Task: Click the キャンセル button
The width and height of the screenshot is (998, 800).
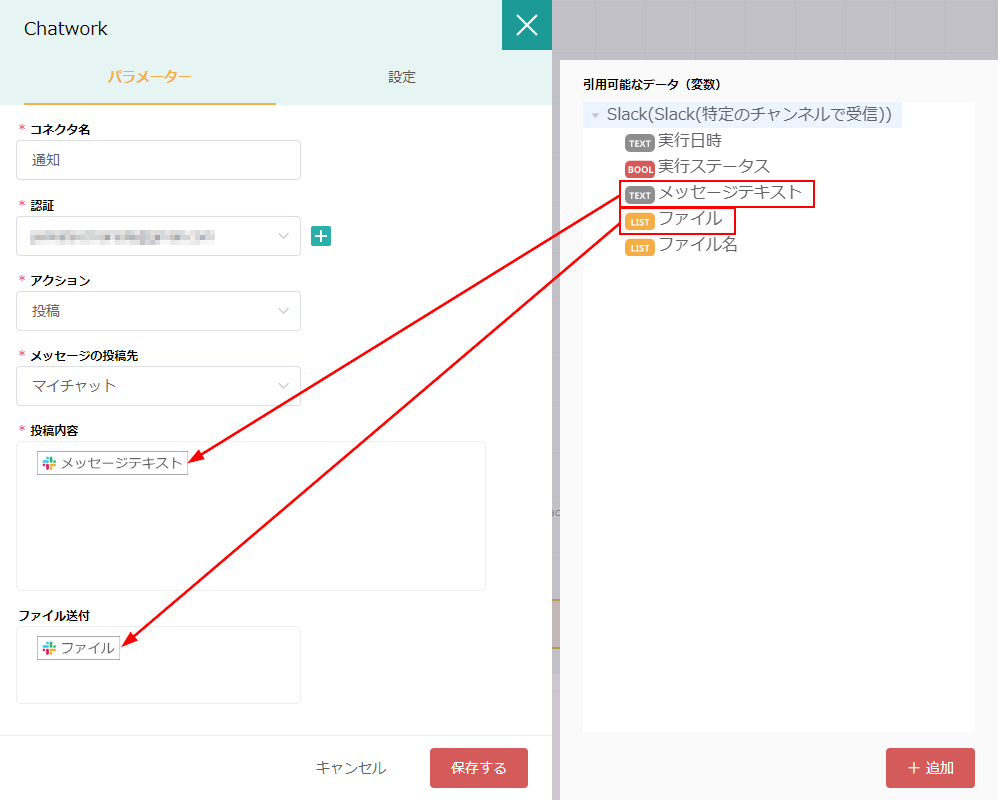Action: point(351,768)
